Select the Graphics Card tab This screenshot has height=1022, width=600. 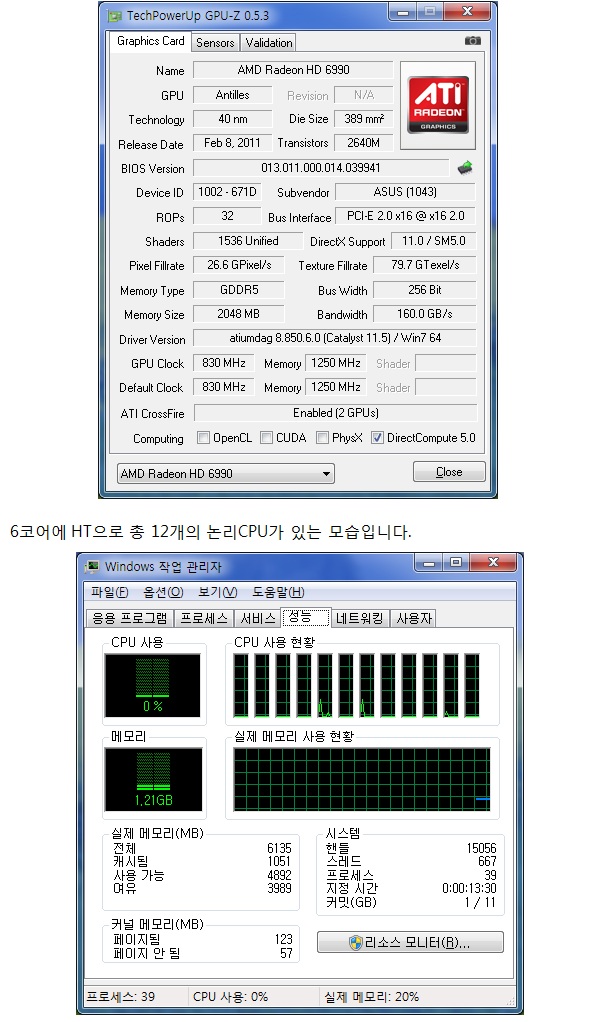coord(150,40)
